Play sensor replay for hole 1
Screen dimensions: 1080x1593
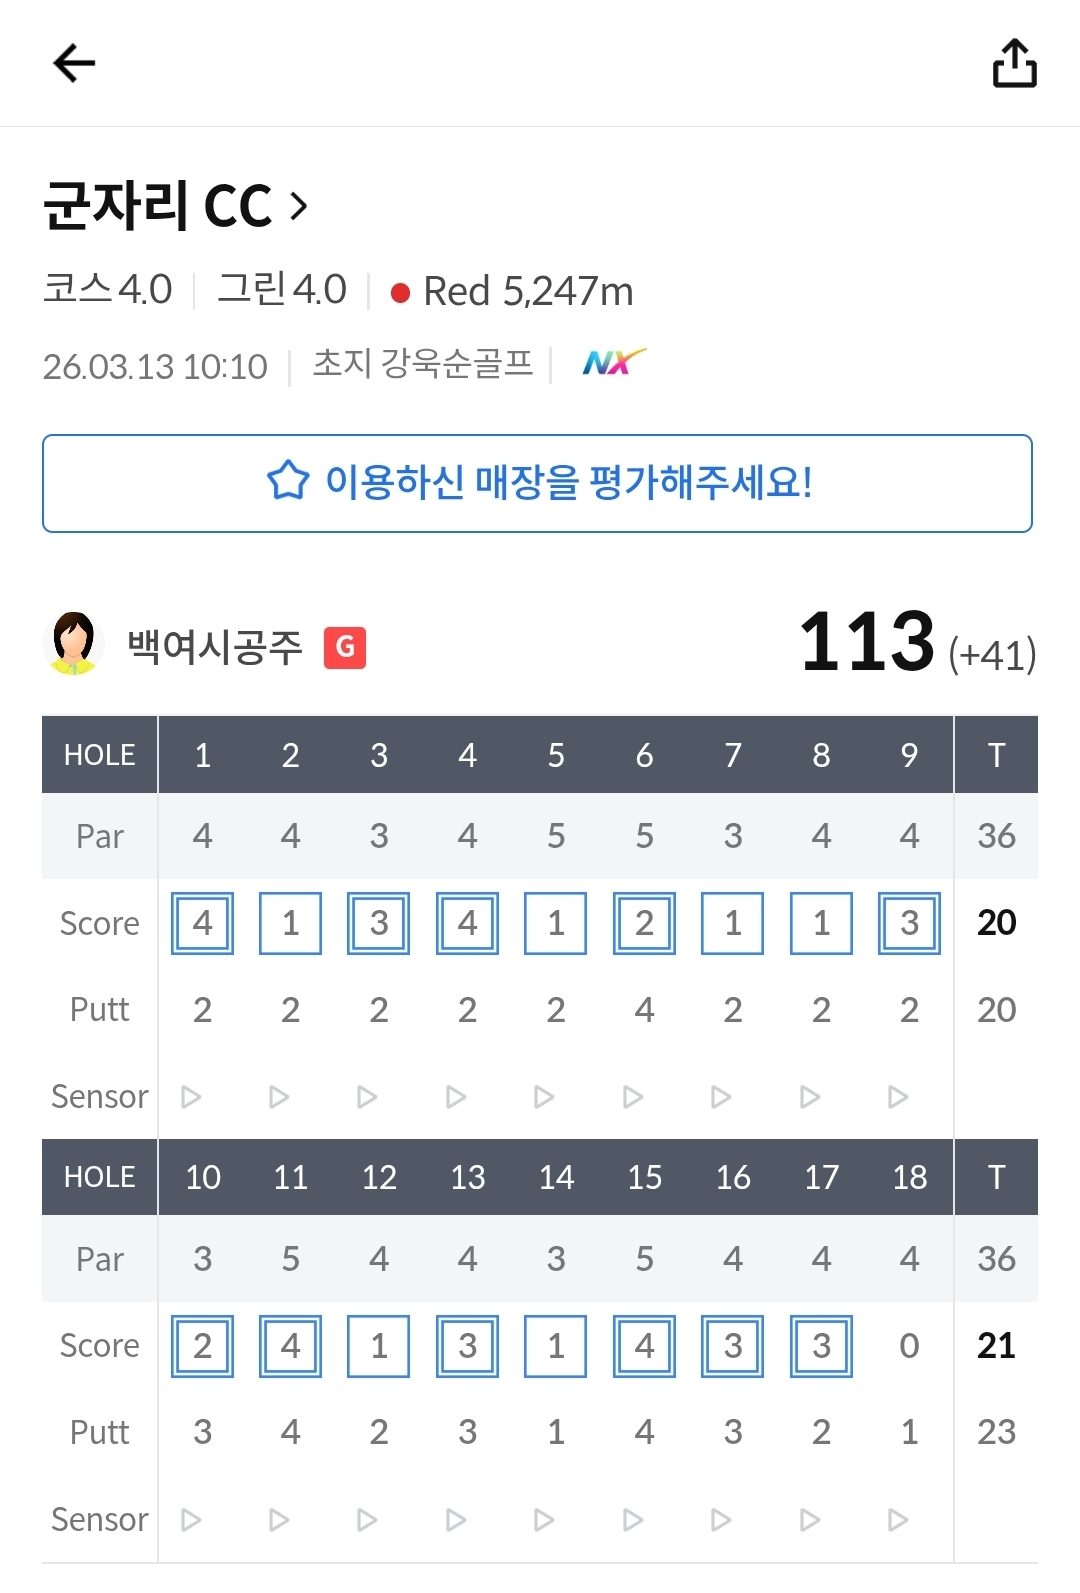[191, 1097]
